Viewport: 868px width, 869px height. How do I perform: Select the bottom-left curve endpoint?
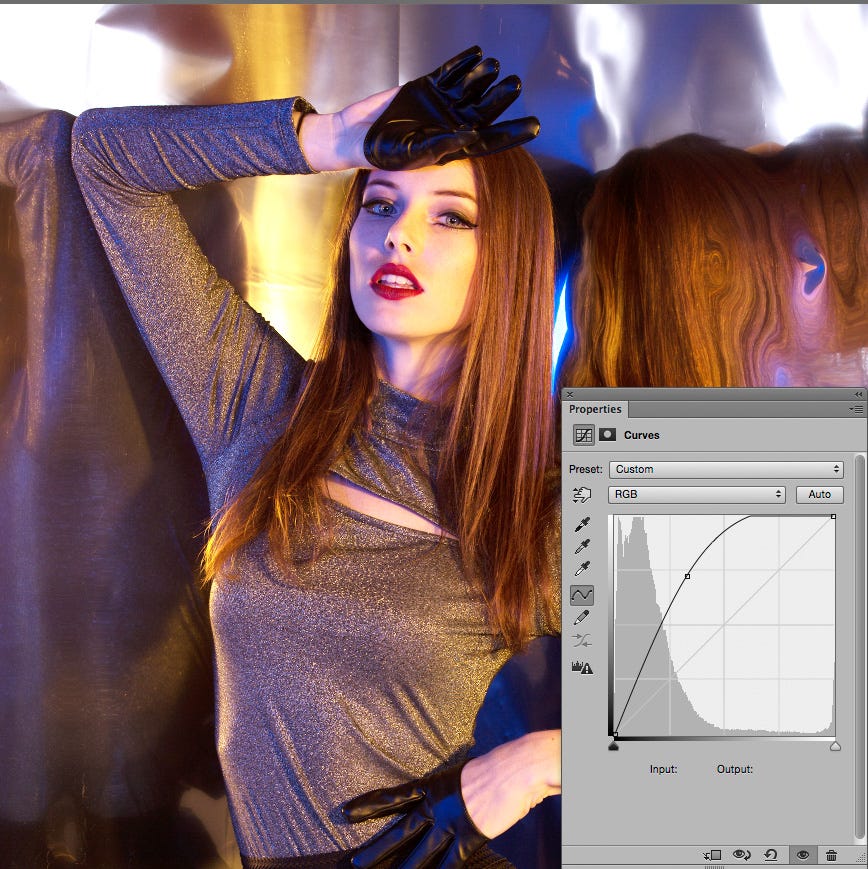[x=615, y=734]
